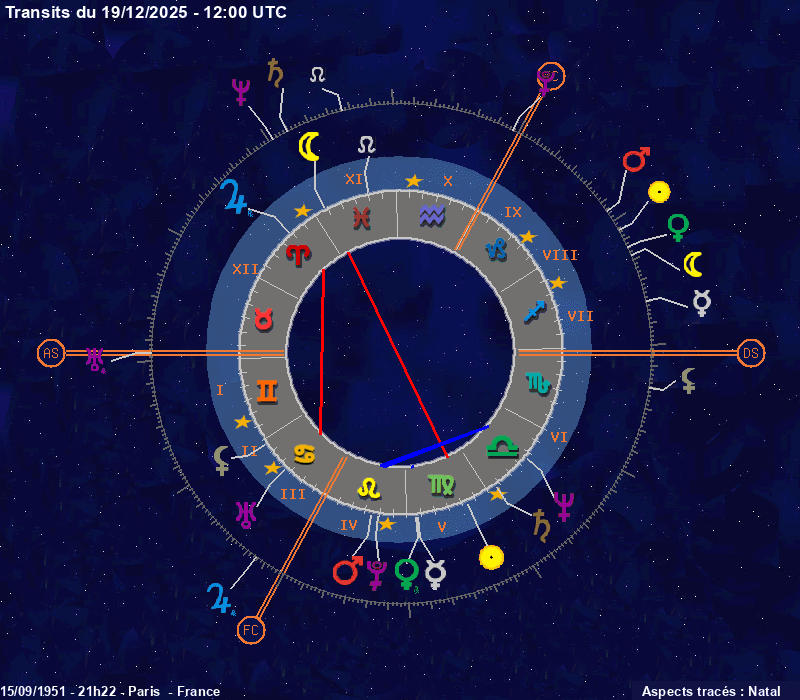Screen dimensions: 800x700
Task: Click the Aquarius wave symbol
Action: point(432,215)
